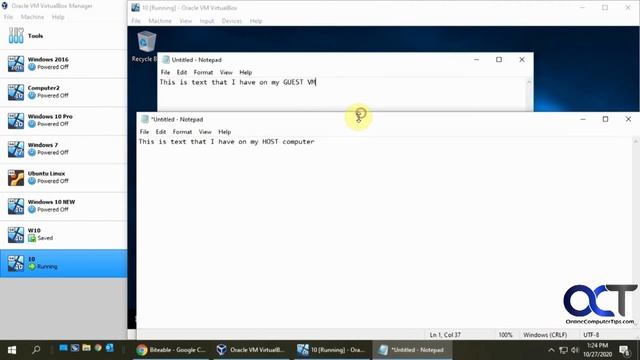Open Machine menu in VM window
Screen dimensions: 640x360
pos(160,21)
